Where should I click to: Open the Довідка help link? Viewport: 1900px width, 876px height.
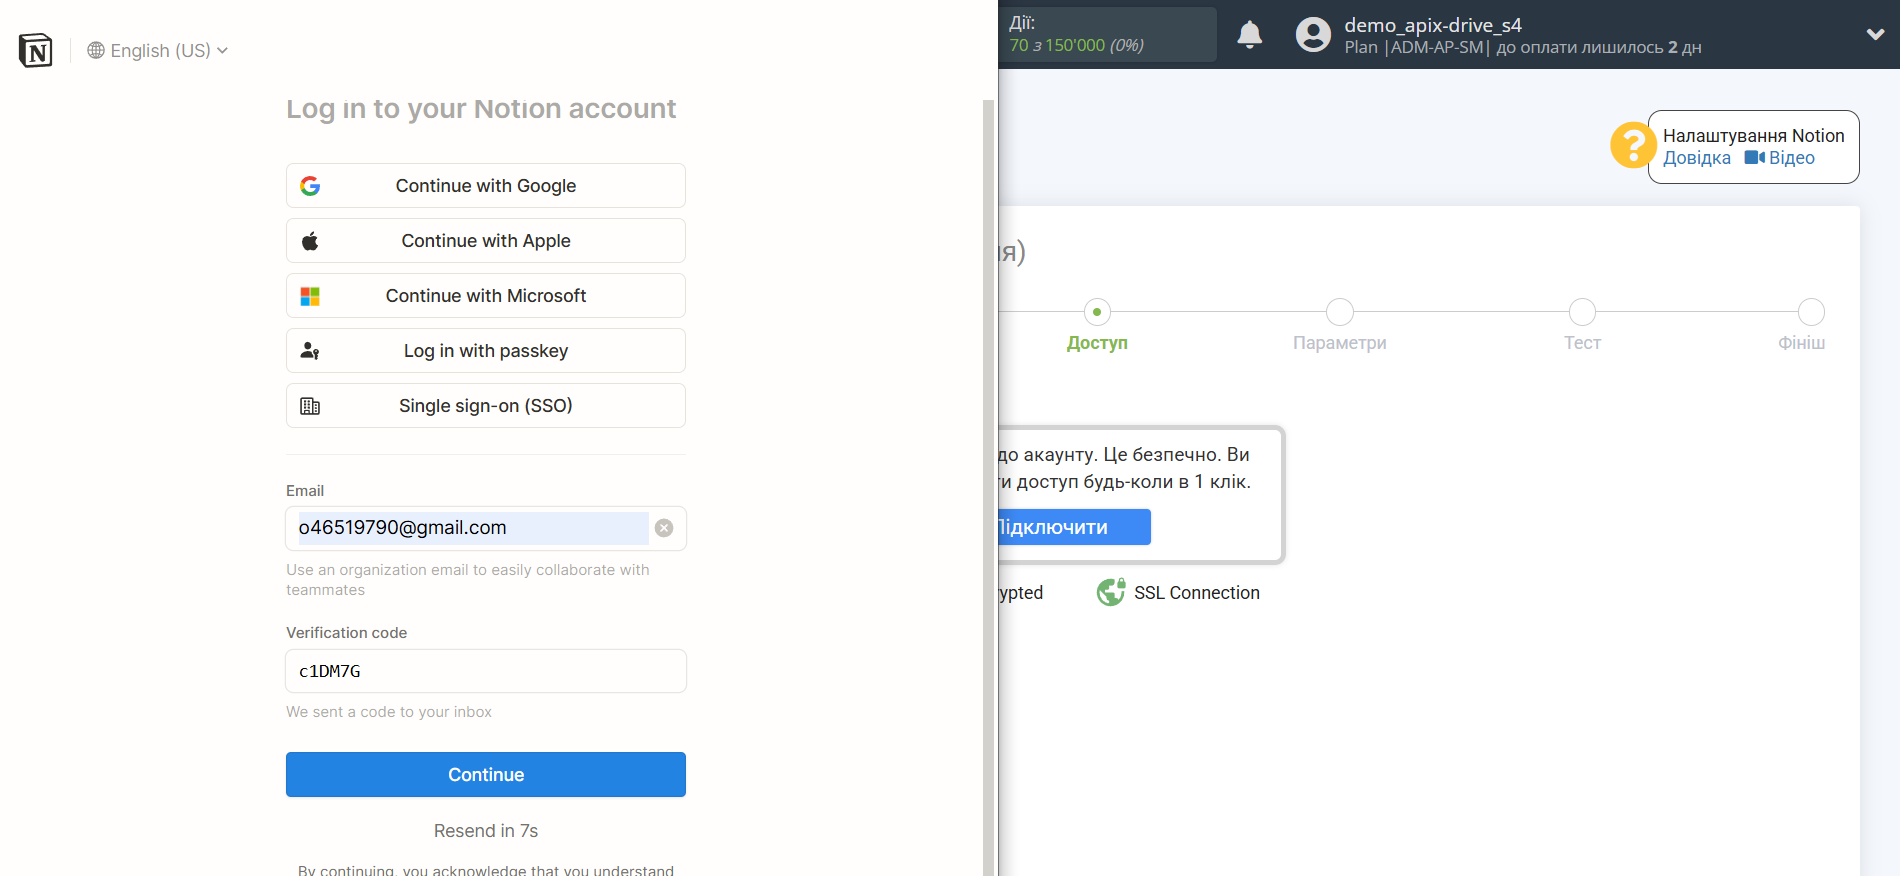click(1697, 158)
